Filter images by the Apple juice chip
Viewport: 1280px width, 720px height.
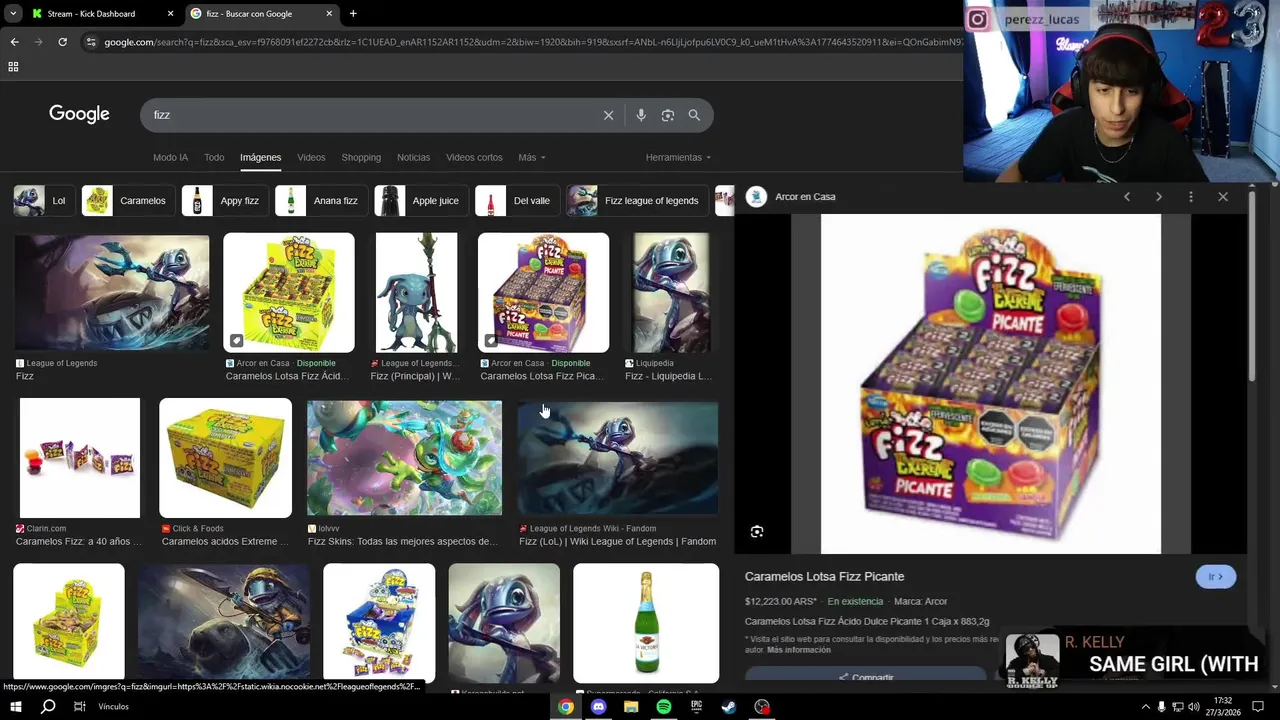[x=420, y=201]
